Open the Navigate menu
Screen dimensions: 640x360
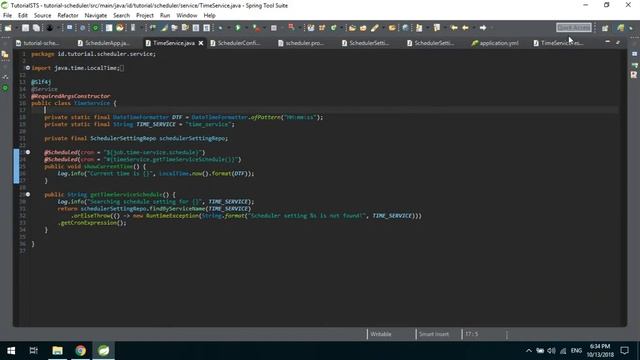coord(96,16)
